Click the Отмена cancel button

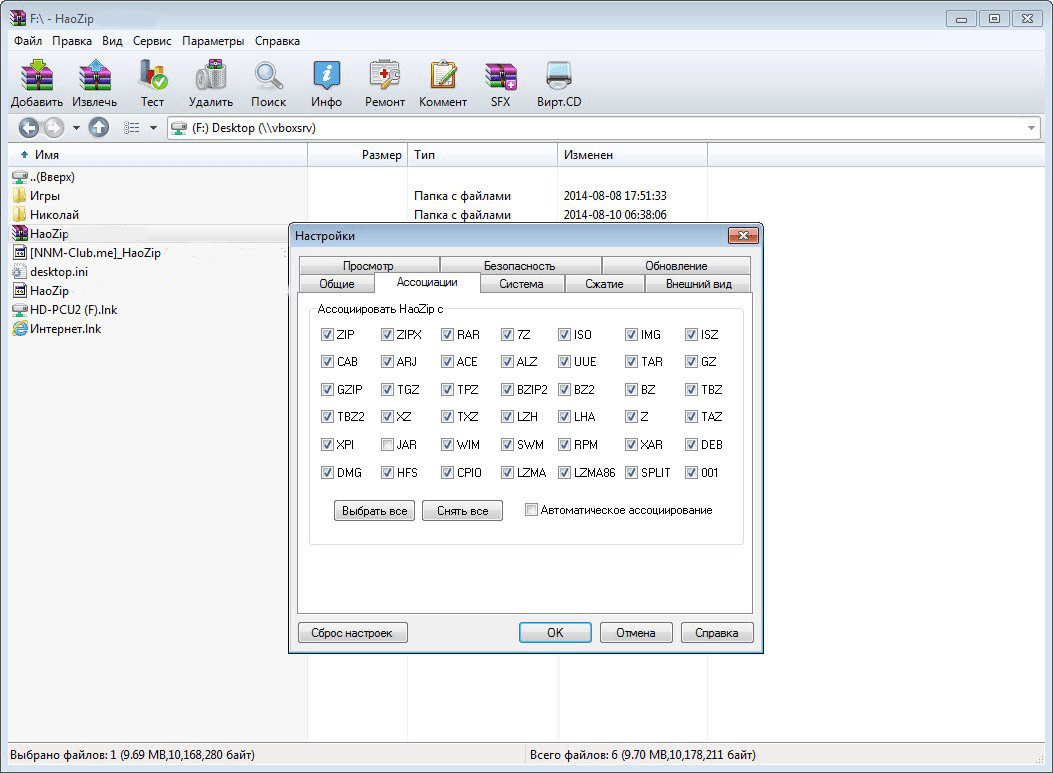636,633
